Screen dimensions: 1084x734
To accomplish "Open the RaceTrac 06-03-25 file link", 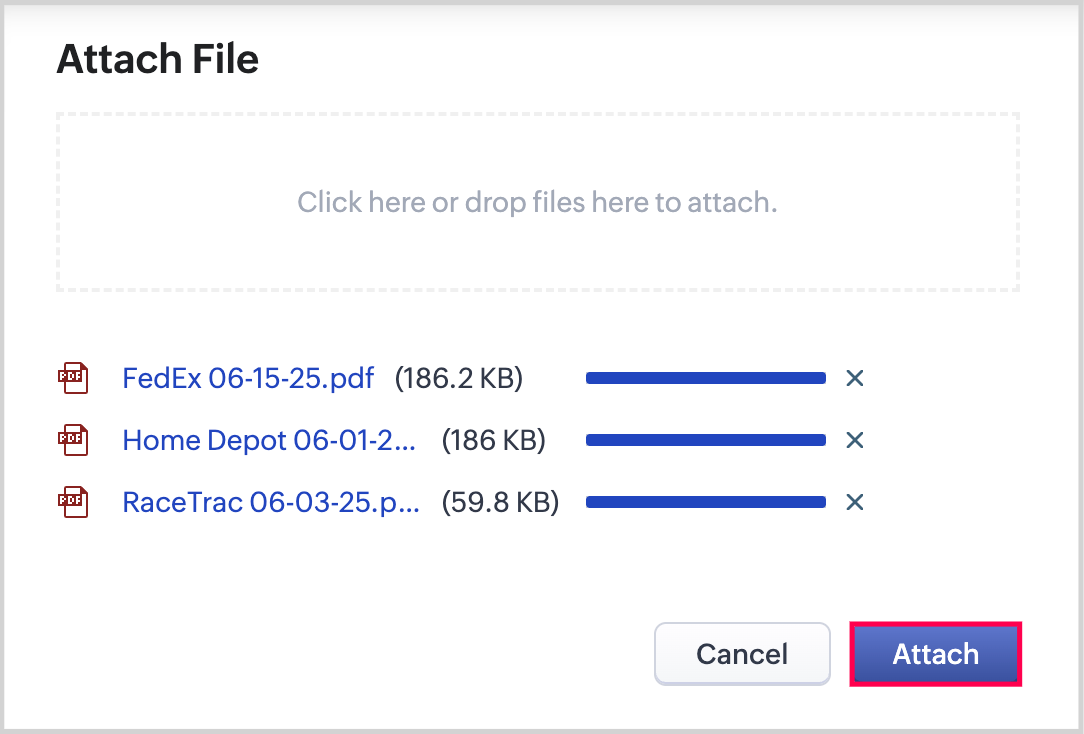I will 270,502.
